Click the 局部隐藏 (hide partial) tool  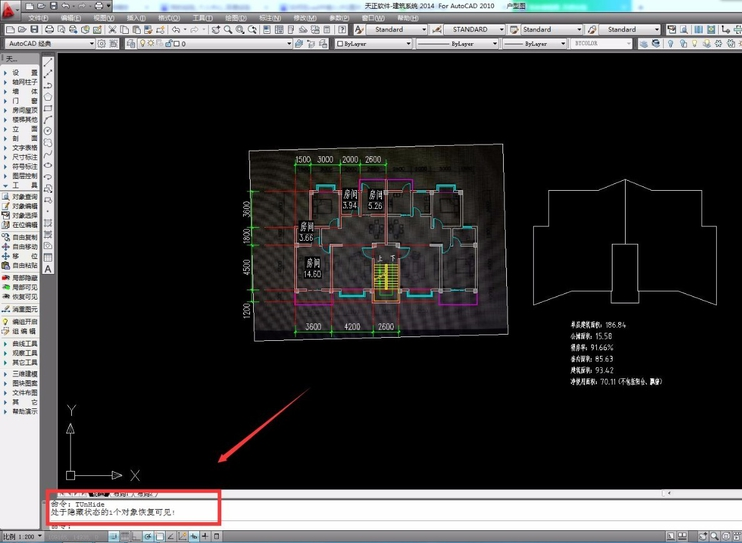pos(24,277)
